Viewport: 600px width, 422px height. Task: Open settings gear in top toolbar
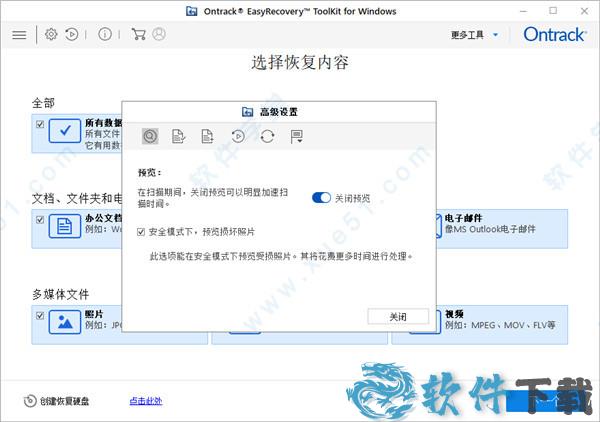51,34
